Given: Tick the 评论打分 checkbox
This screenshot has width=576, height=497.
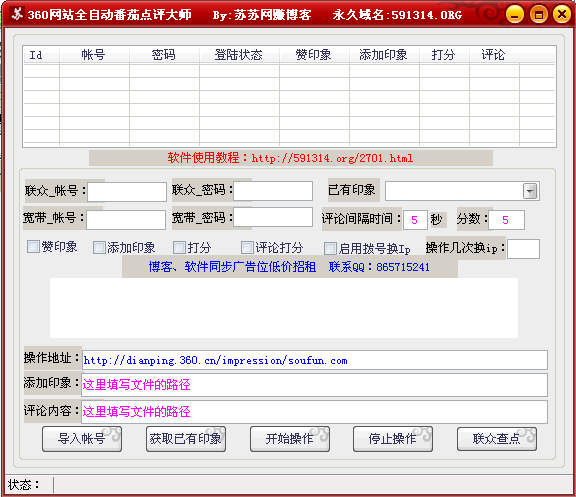Looking at the screenshot, I should point(247,248).
